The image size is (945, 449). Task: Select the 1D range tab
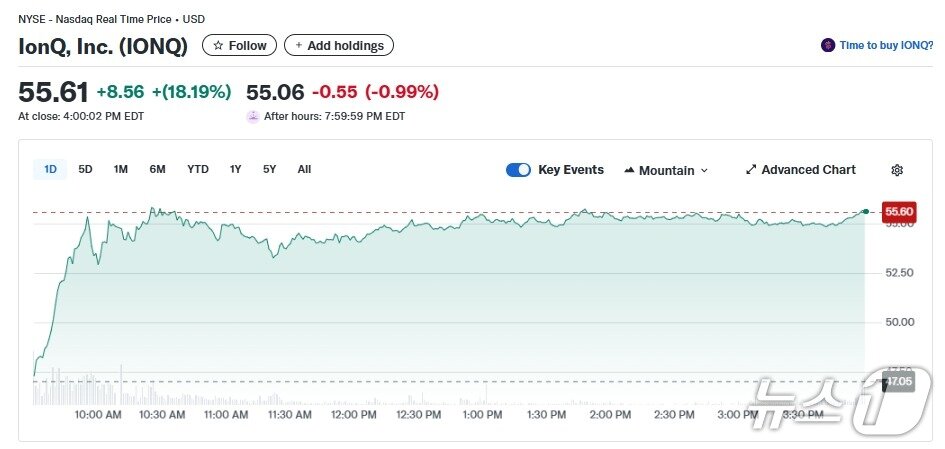pyautogui.click(x=50, y=169)
